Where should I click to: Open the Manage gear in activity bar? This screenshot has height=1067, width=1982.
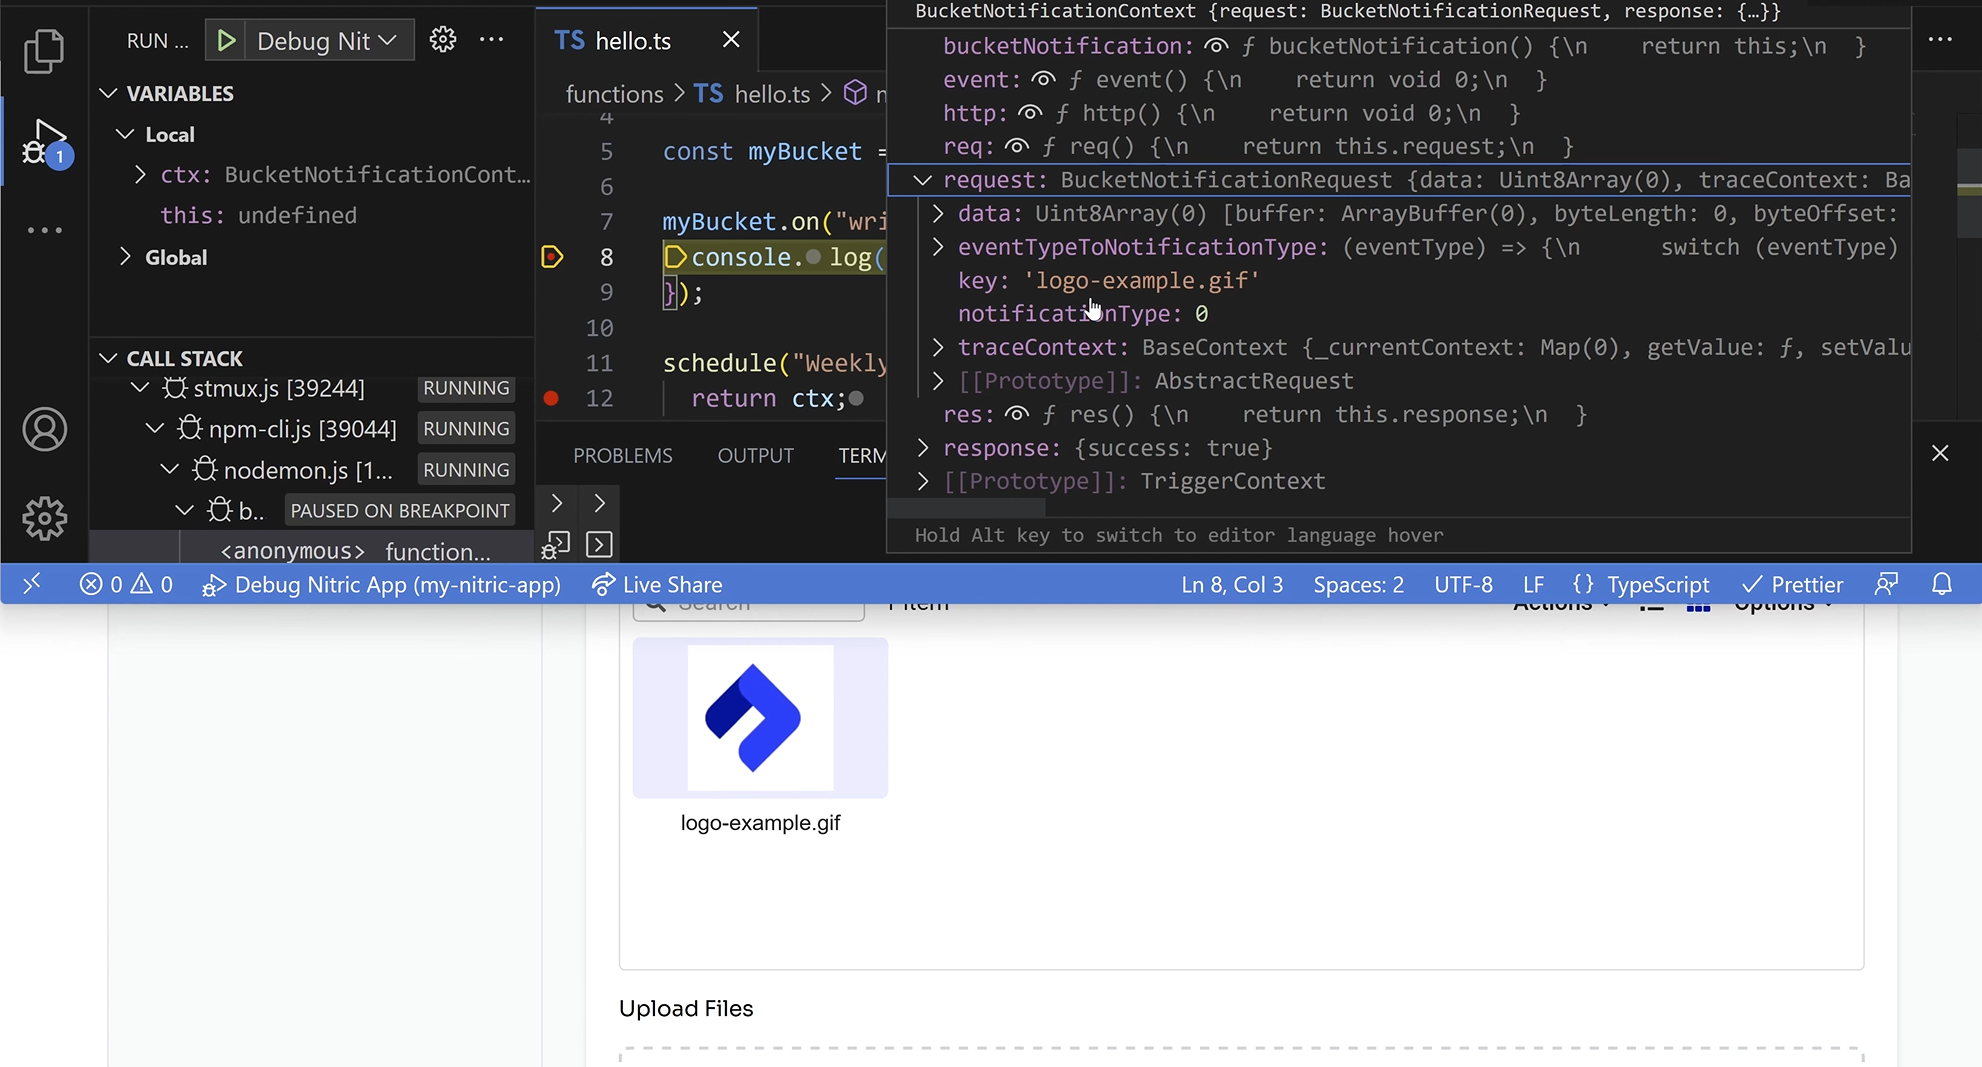[x=44, y=519]
